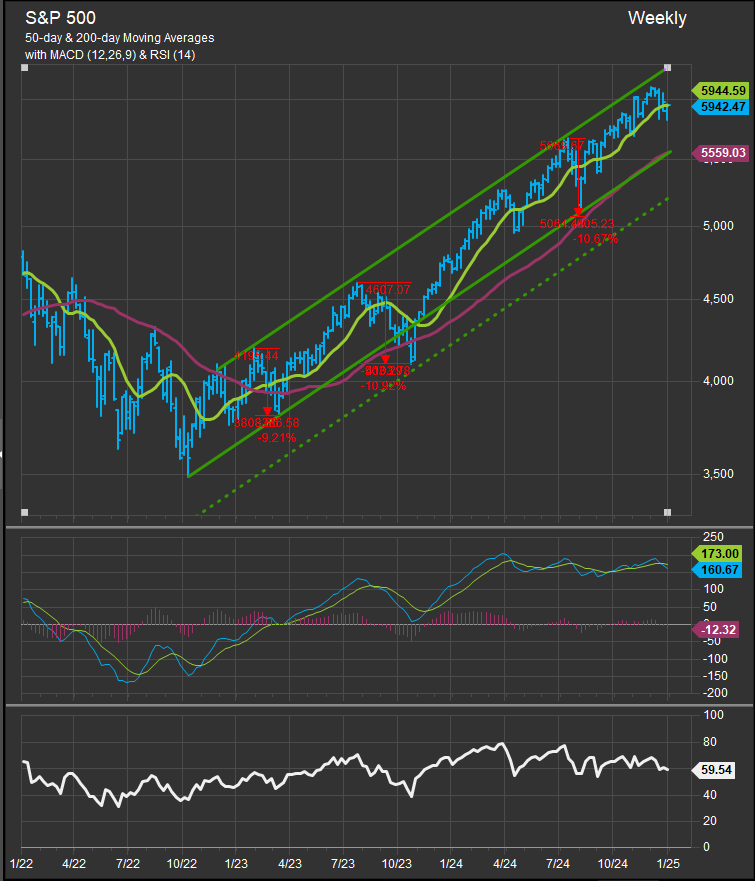Click the Weekly timeframe label
755x881 pixels.
657,18
